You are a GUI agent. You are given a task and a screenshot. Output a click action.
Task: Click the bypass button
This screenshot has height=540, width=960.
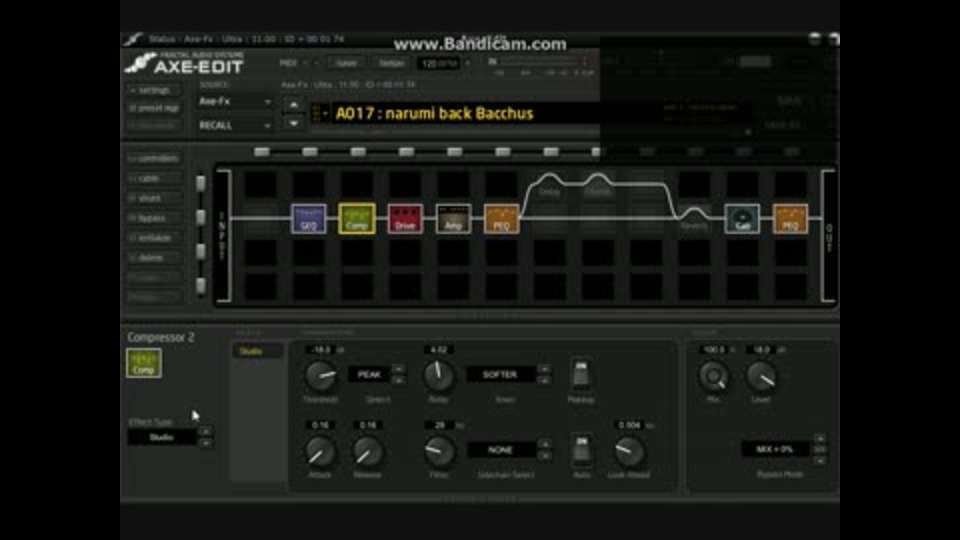tap(154, 218)
